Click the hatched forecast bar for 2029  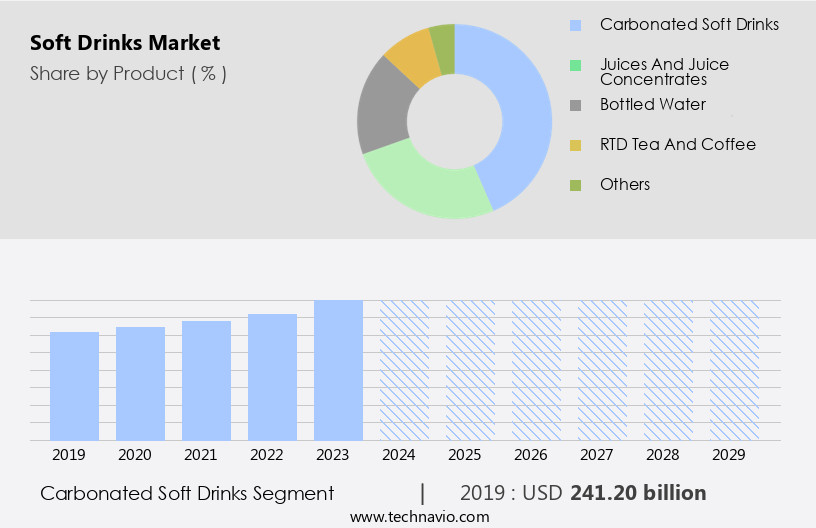point(734,370)
